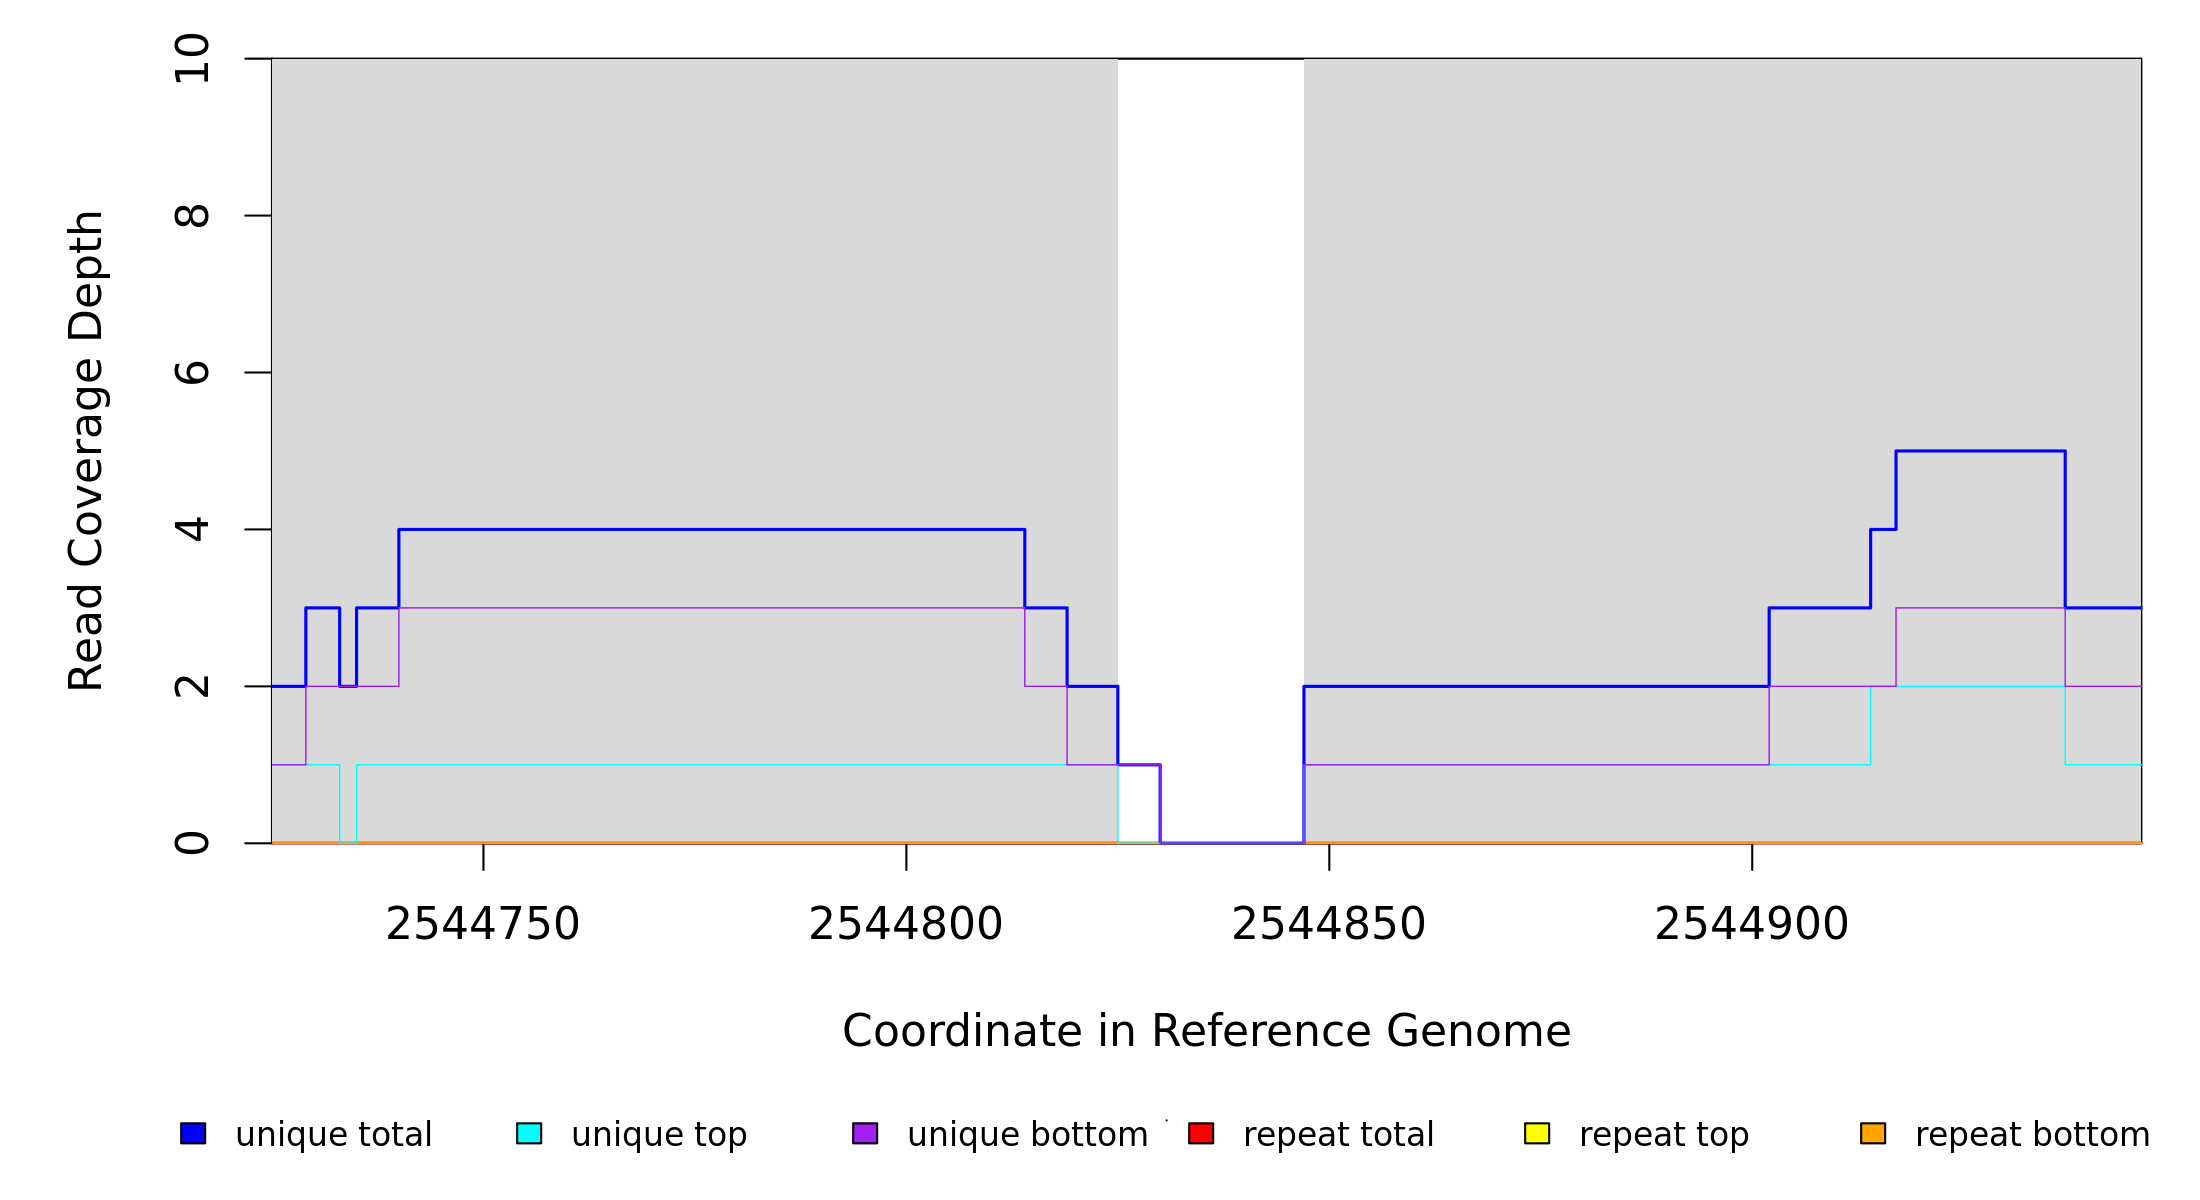Click the 2544800 x-axis tick label
Screen dimensions: 2200x1200
click(906, 925)
